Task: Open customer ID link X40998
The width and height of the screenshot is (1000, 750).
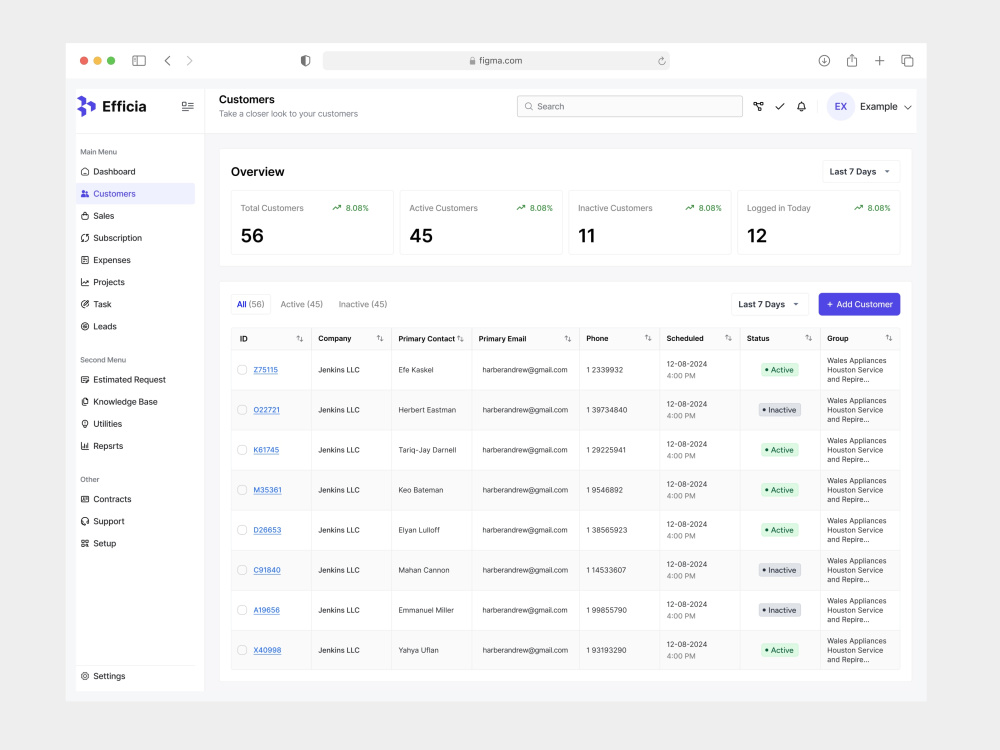Action: tap(267, 651)
